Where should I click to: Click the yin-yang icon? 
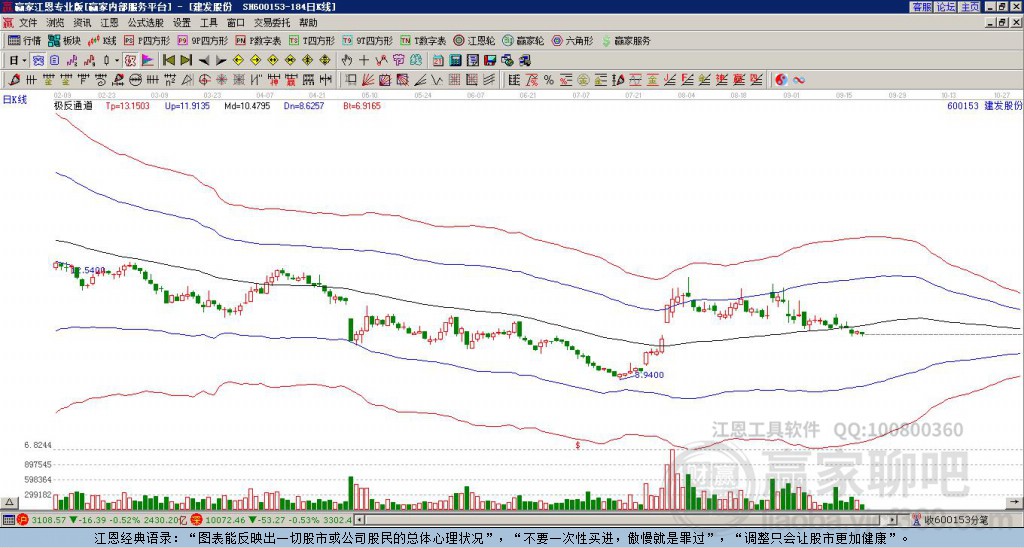coord(780,80)
